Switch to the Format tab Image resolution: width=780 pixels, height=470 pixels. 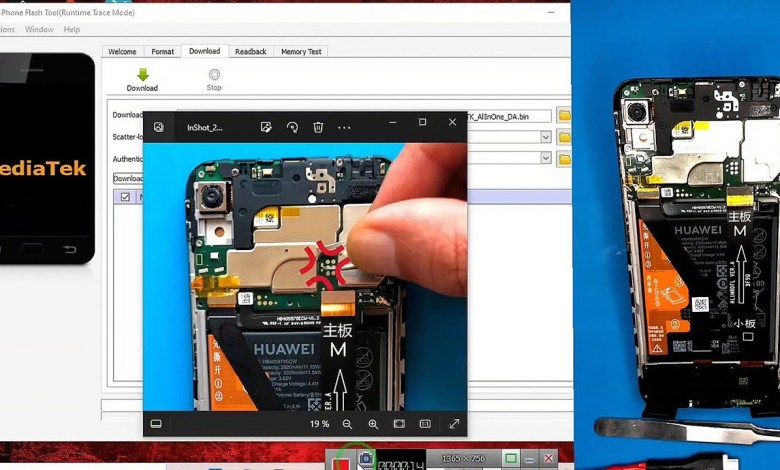pos(163,52)
